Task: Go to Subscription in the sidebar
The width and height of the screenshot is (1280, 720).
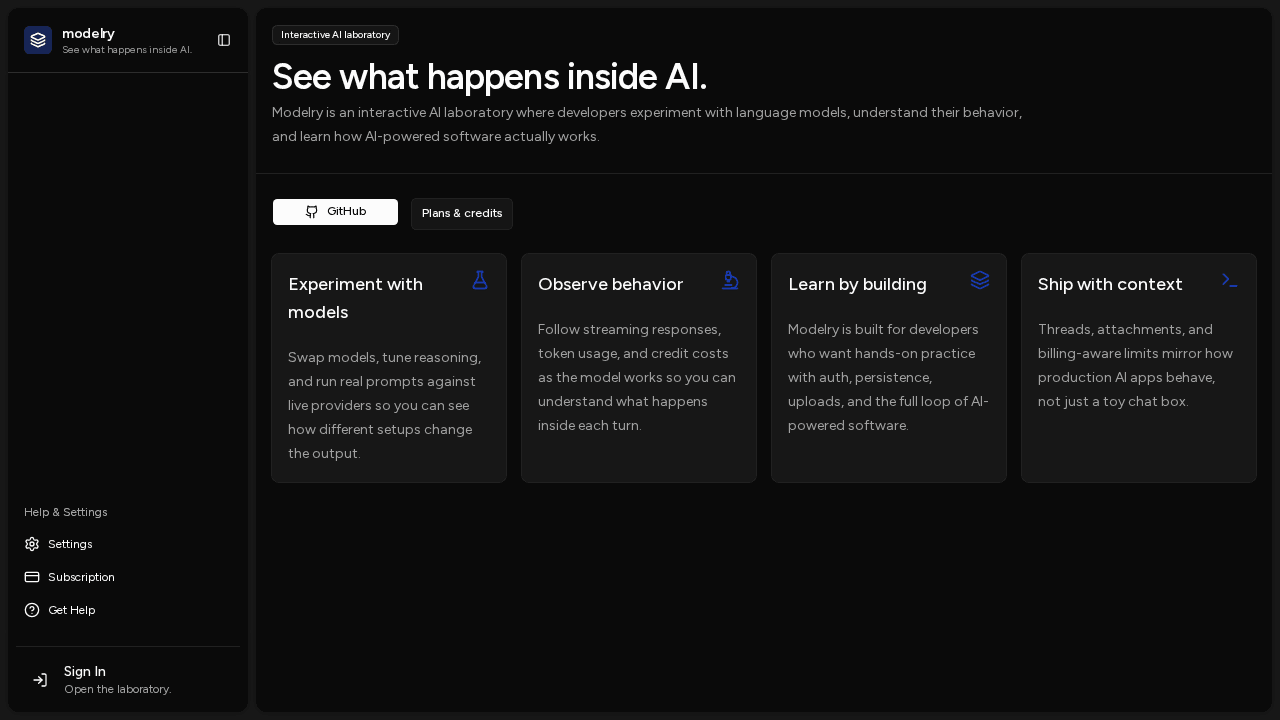Action: [x=128, y=577]
